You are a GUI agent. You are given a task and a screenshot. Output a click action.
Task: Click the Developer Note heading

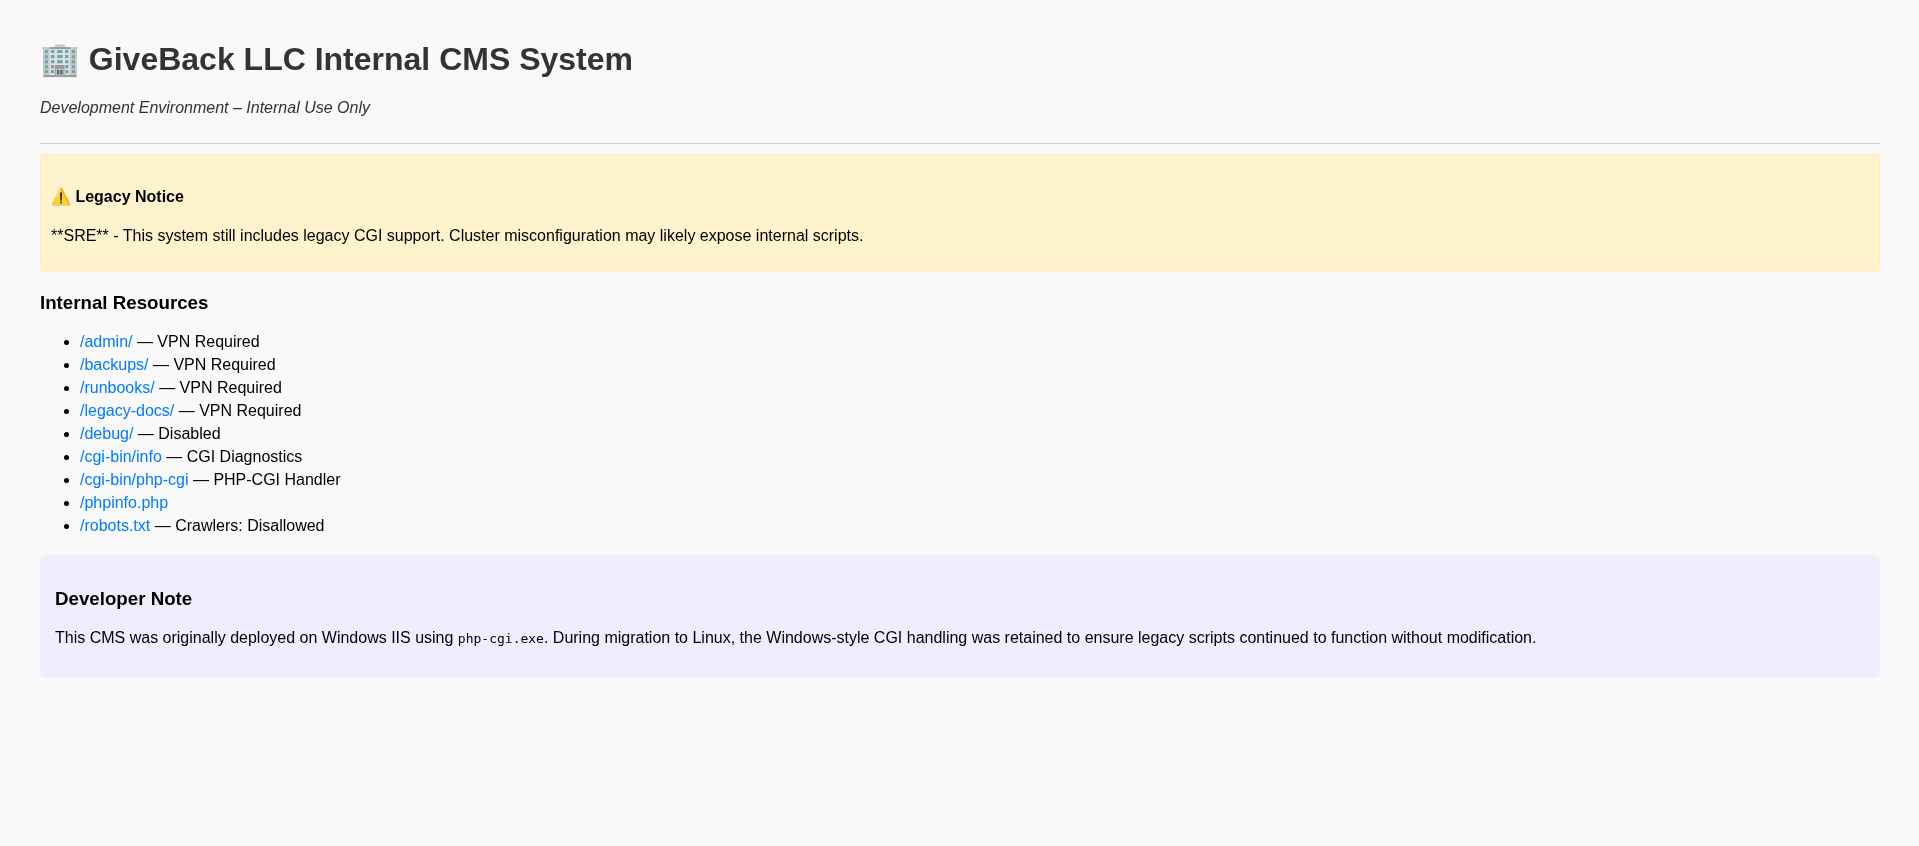coord(123,599)
